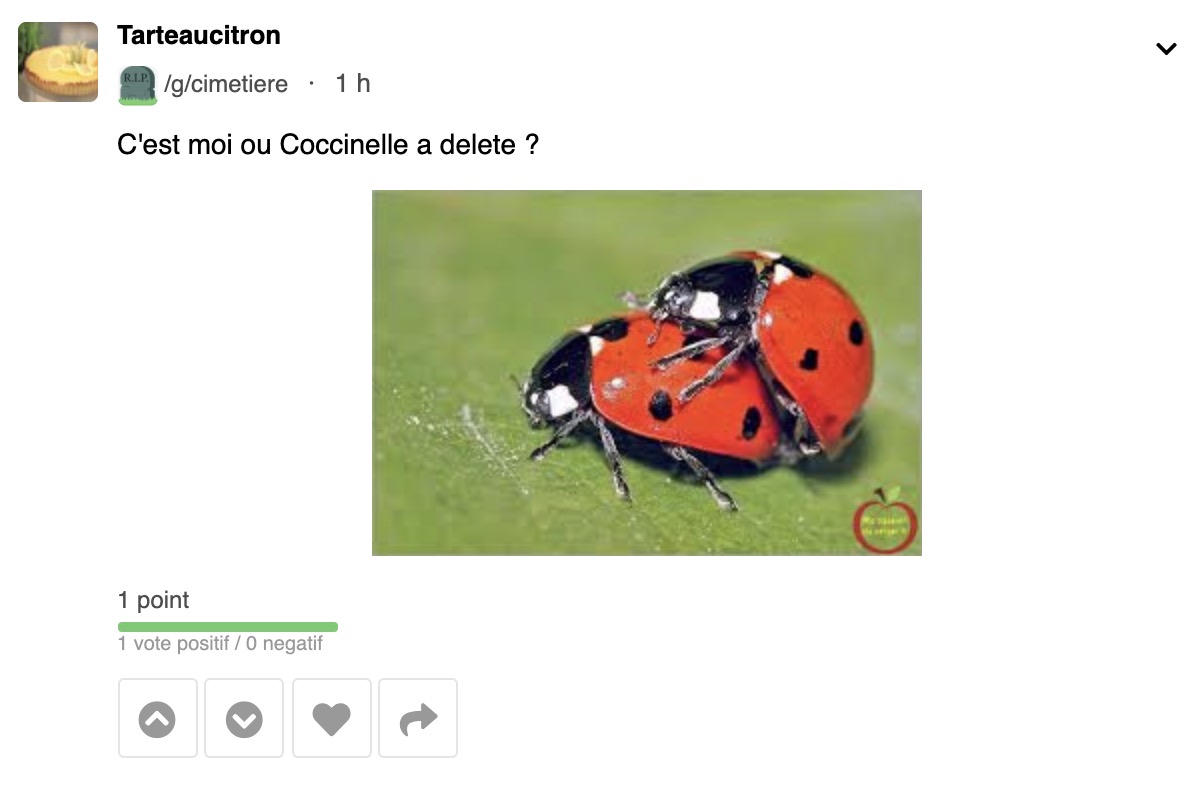Enlarge the ladybugs photo thumbnail

647,373
